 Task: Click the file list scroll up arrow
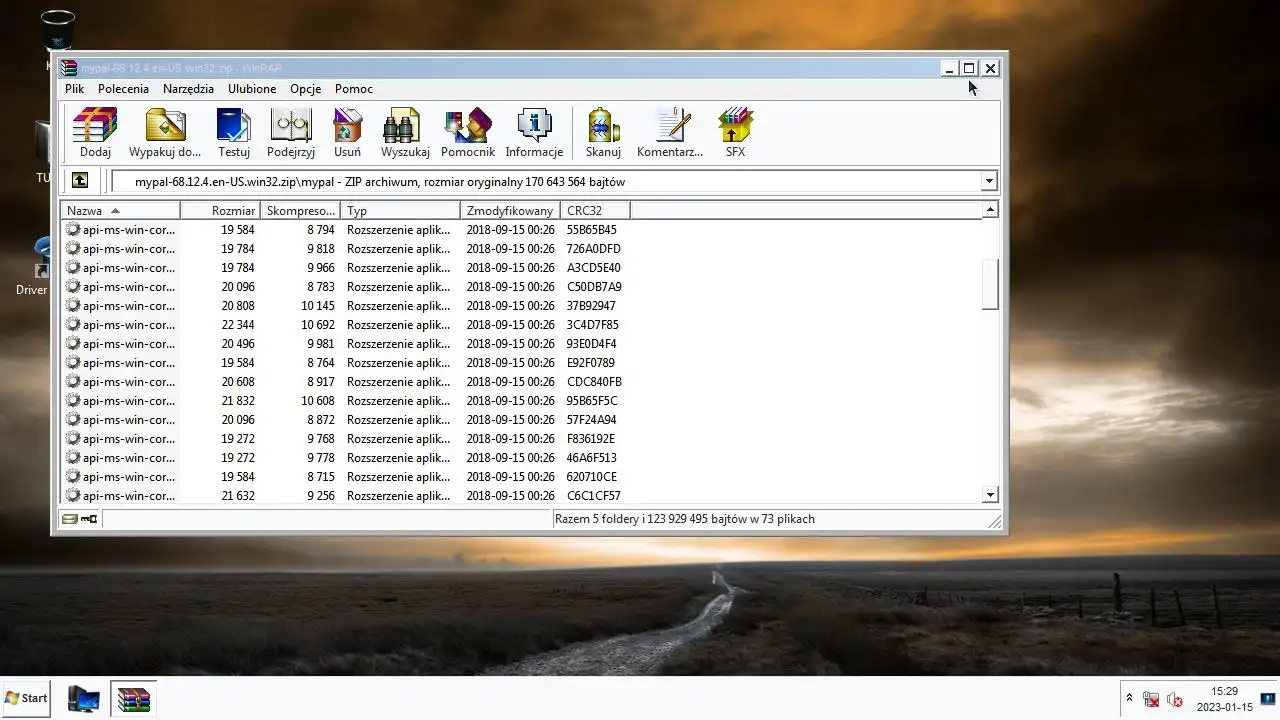tap(990, 210)
